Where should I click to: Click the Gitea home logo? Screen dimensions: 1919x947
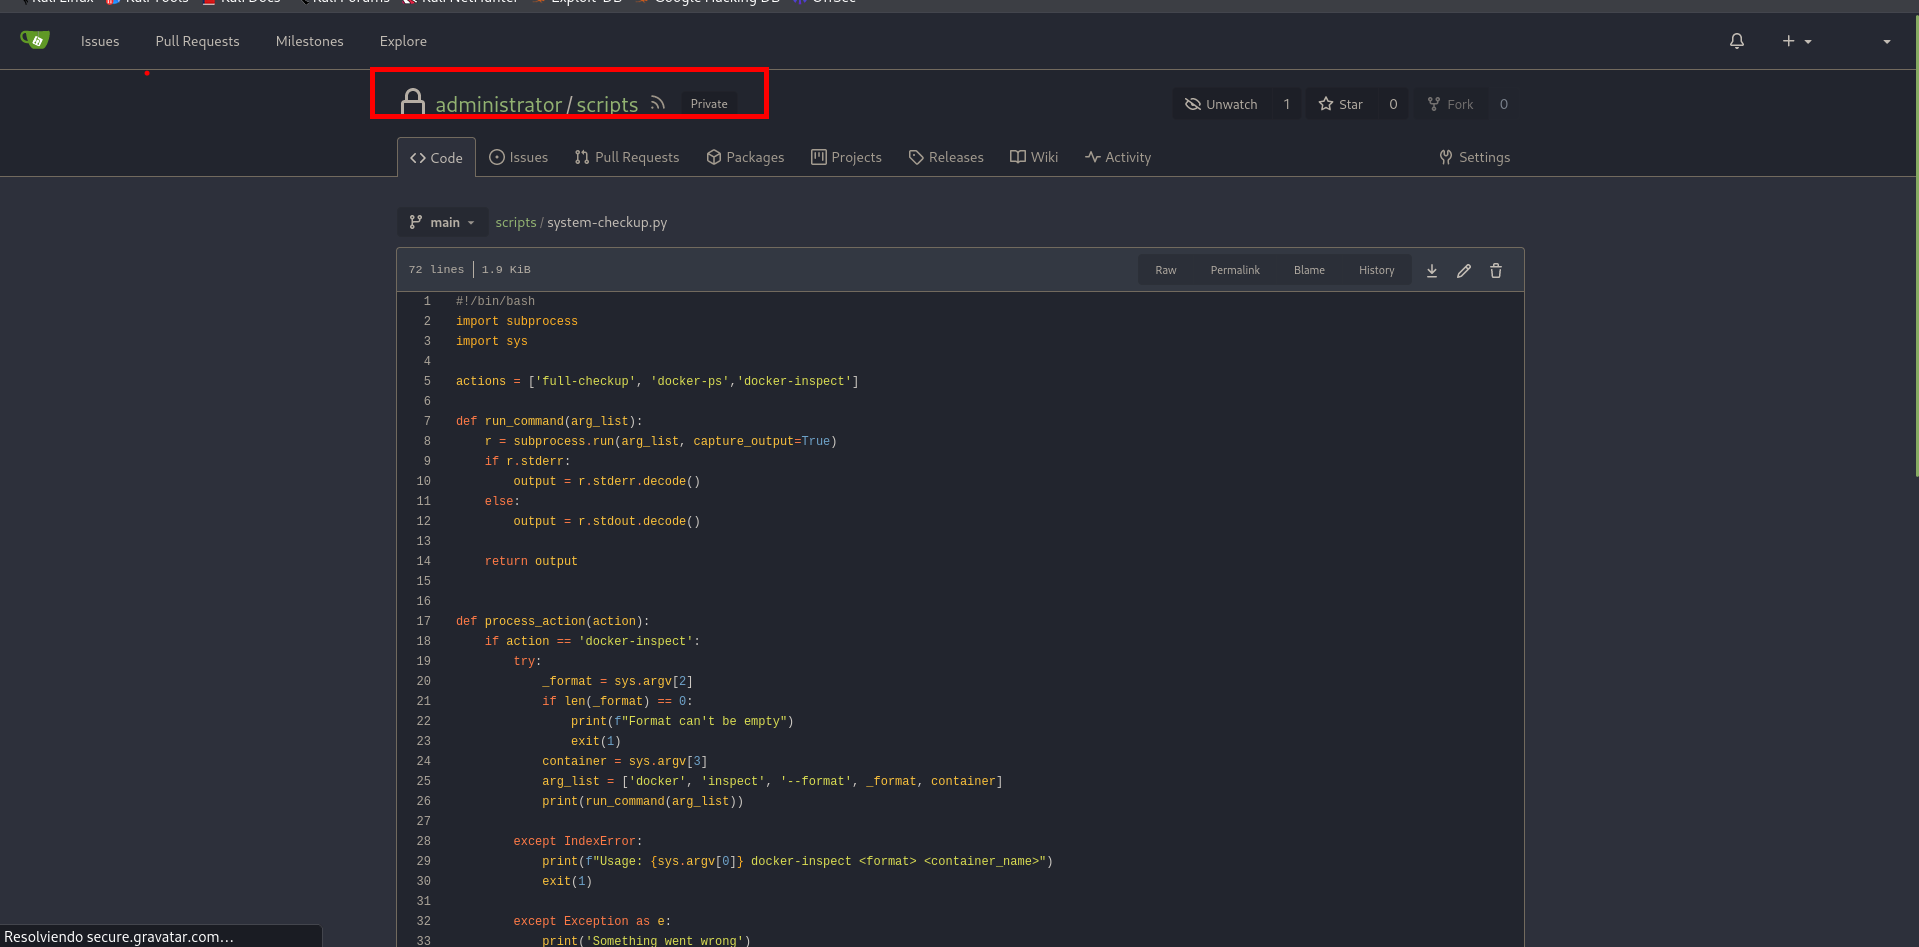(35, 40)
